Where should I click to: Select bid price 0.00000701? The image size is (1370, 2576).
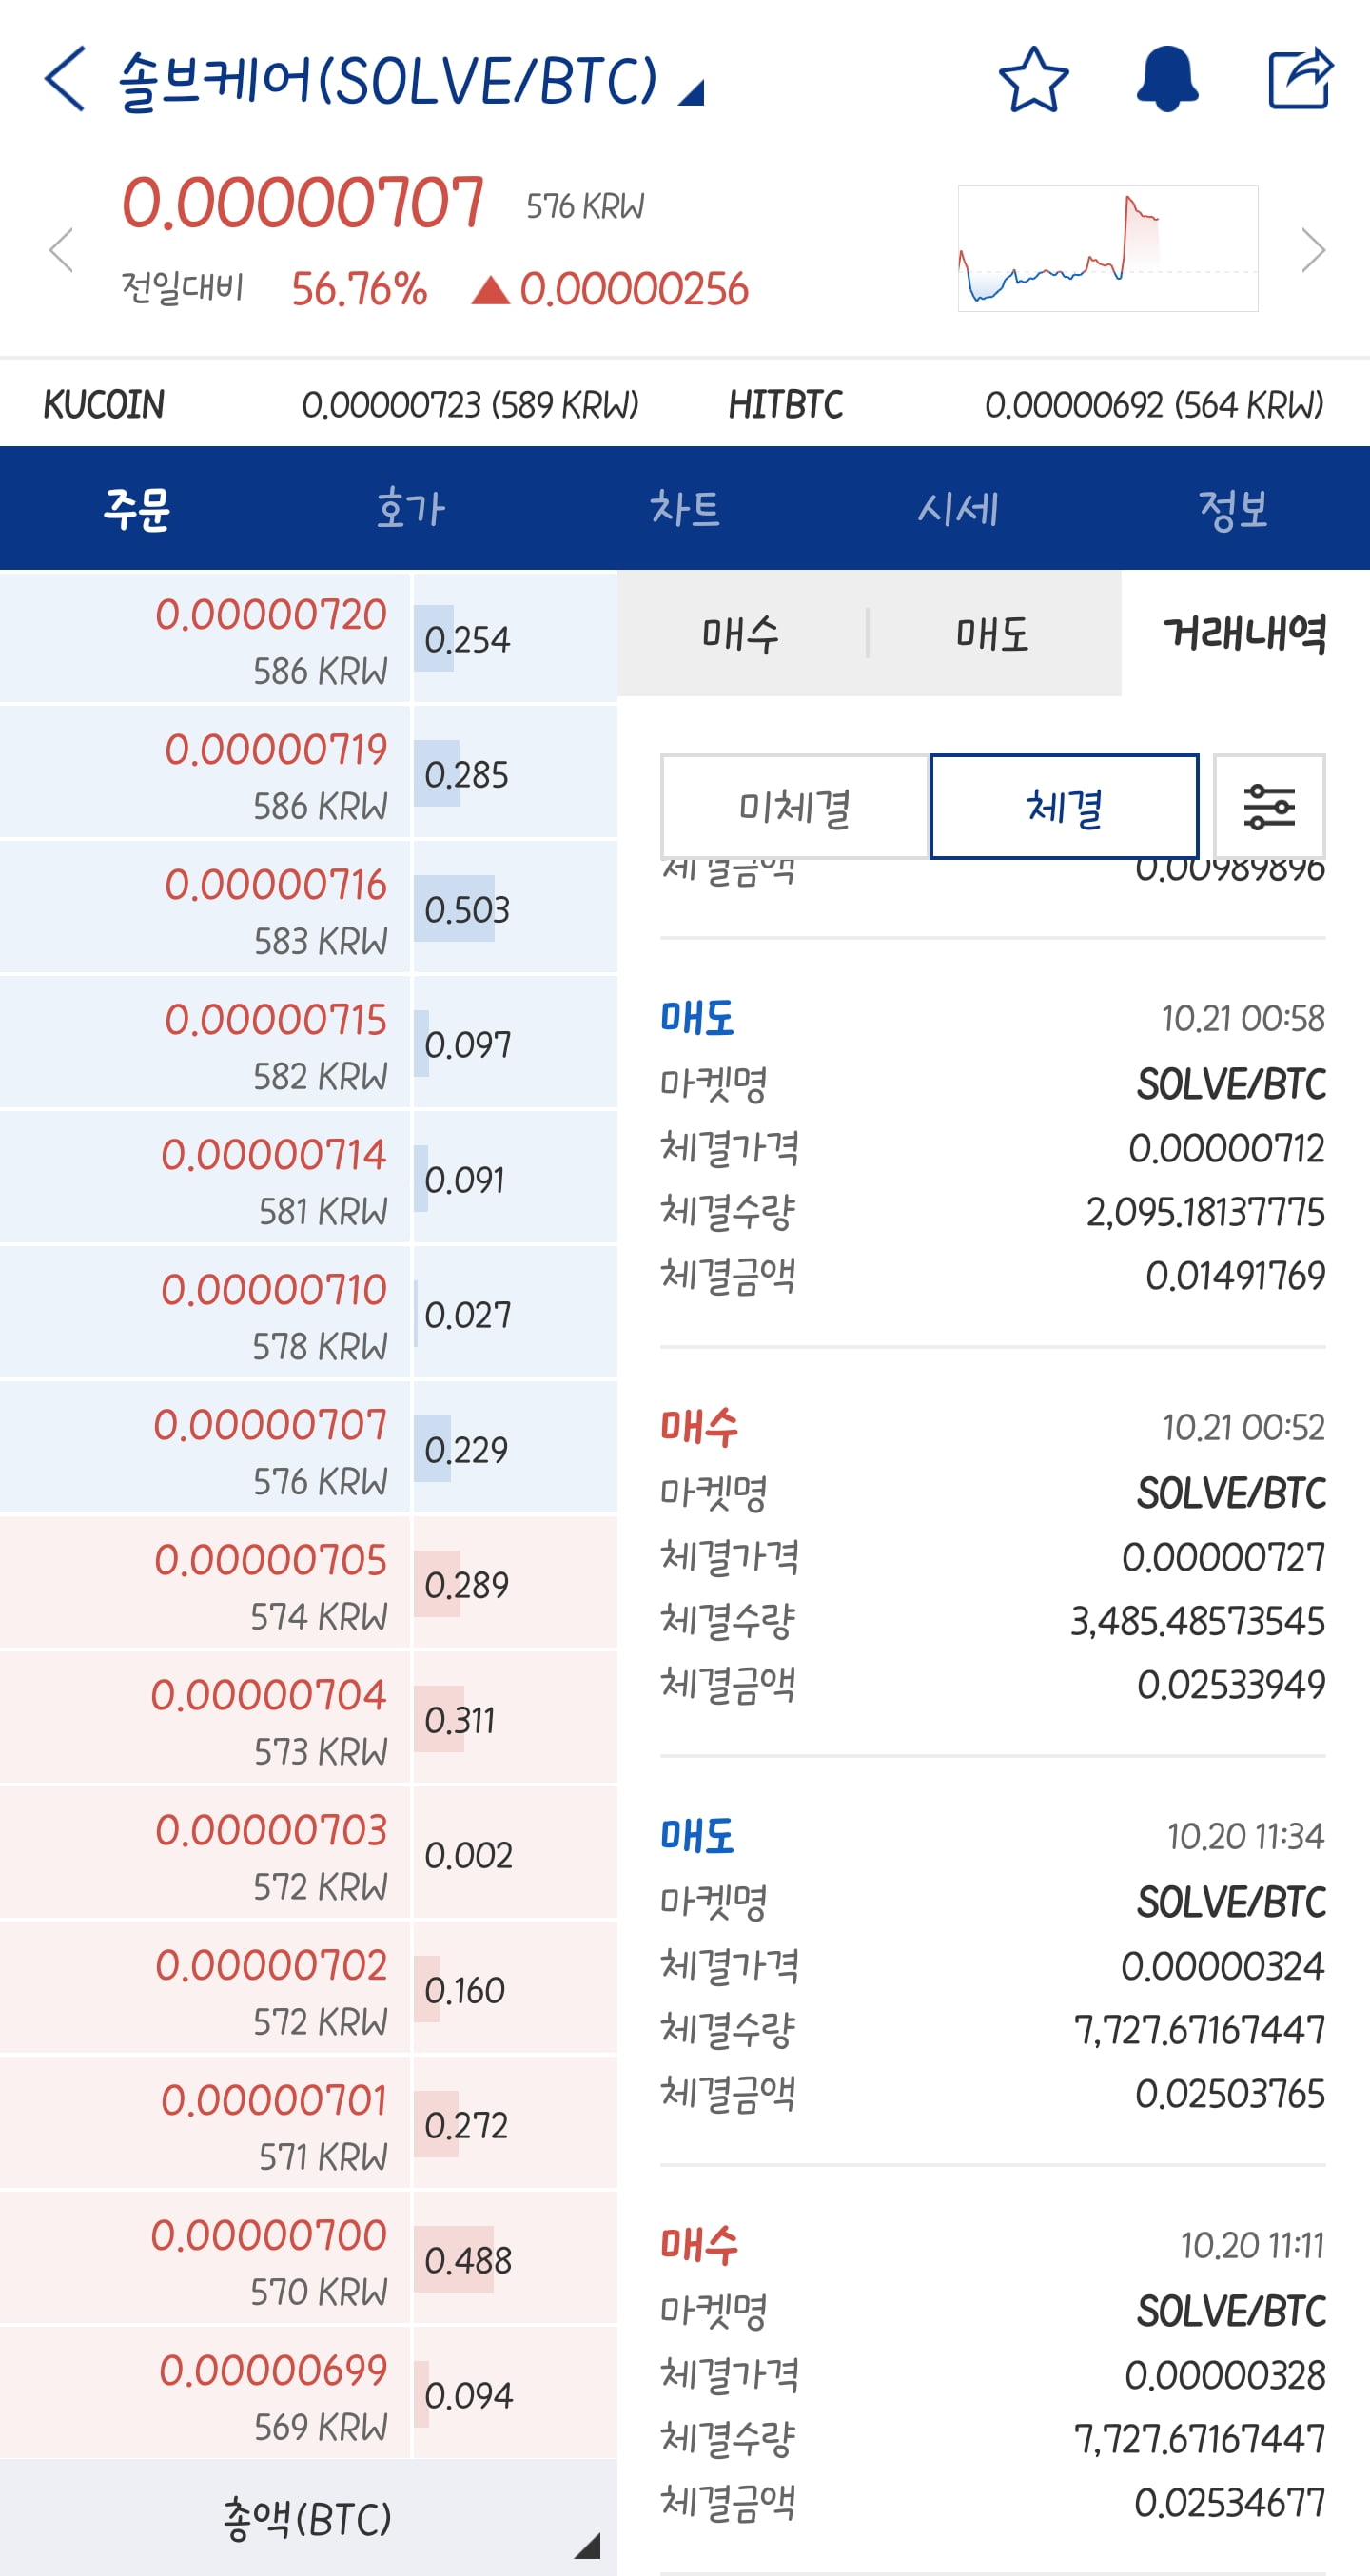(205, 2124)
